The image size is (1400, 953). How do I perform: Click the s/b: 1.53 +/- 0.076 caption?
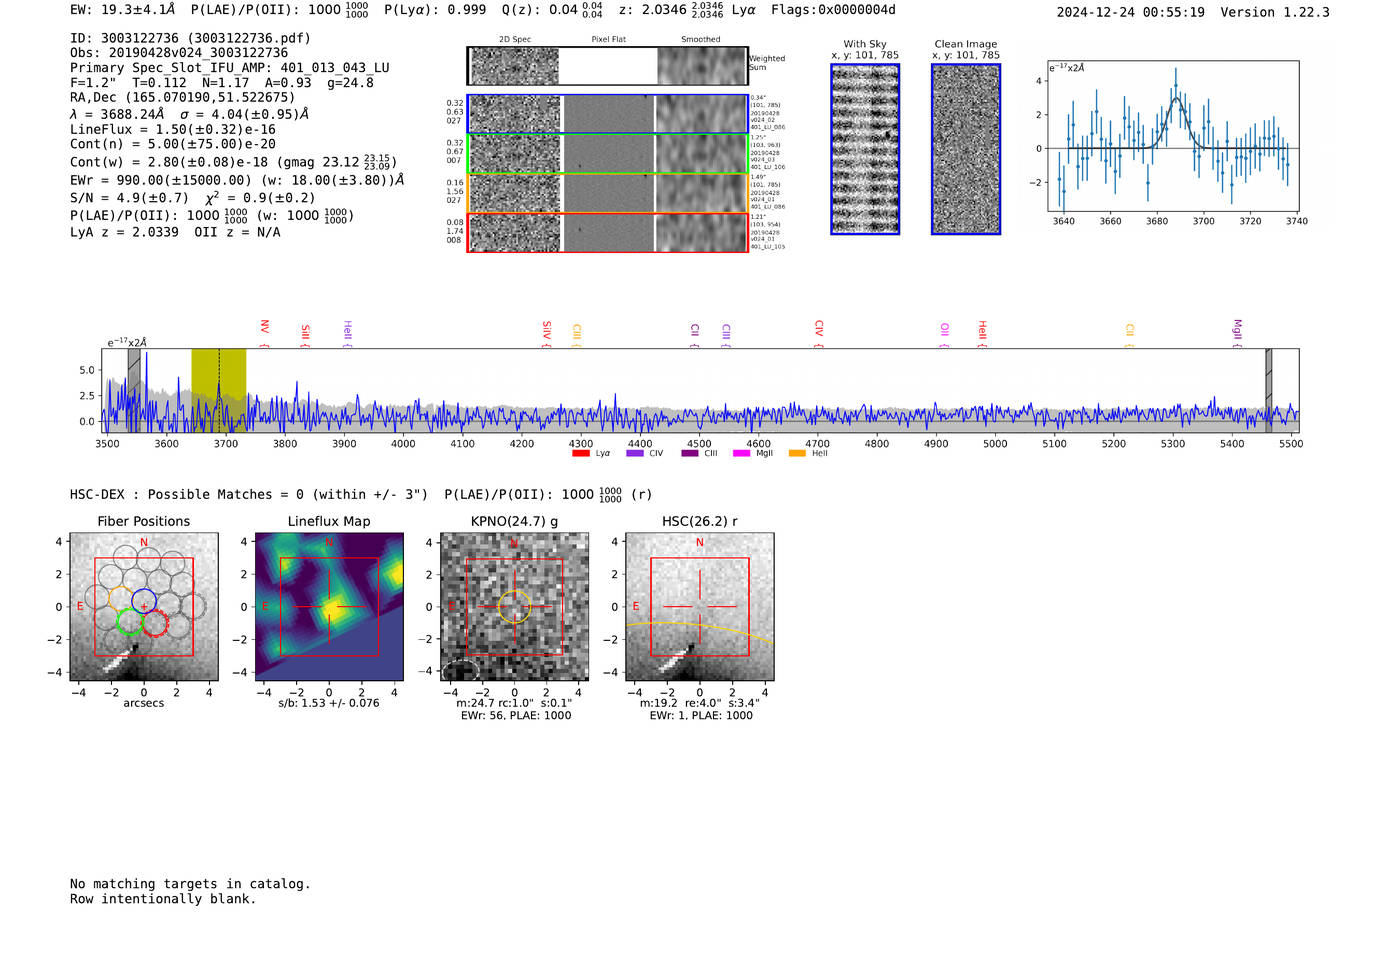pyautogui.click(x=329, y=703)
